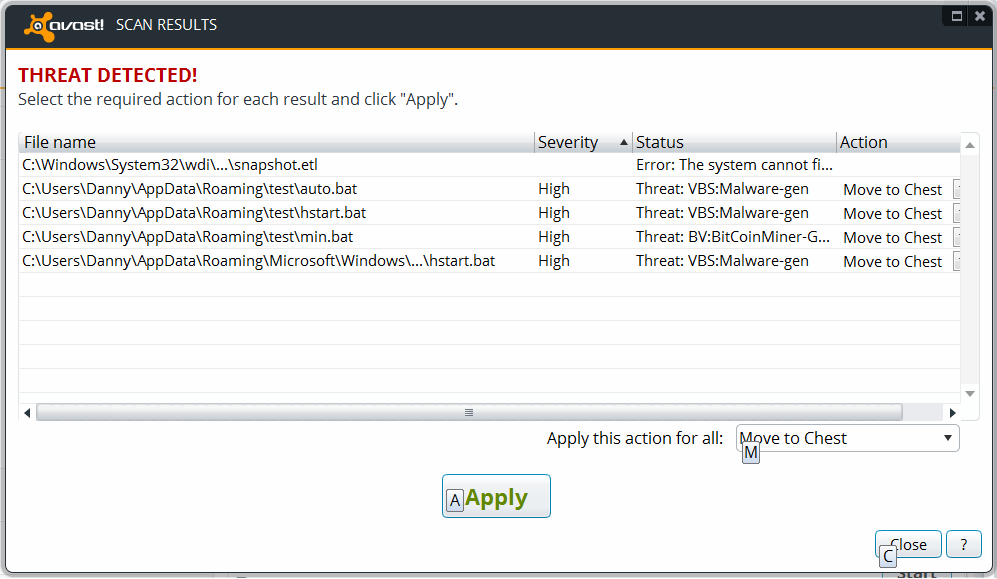Click 'Error: The system cannot fi...' status
Screen dimensions: 997x579
coord(734,165)
